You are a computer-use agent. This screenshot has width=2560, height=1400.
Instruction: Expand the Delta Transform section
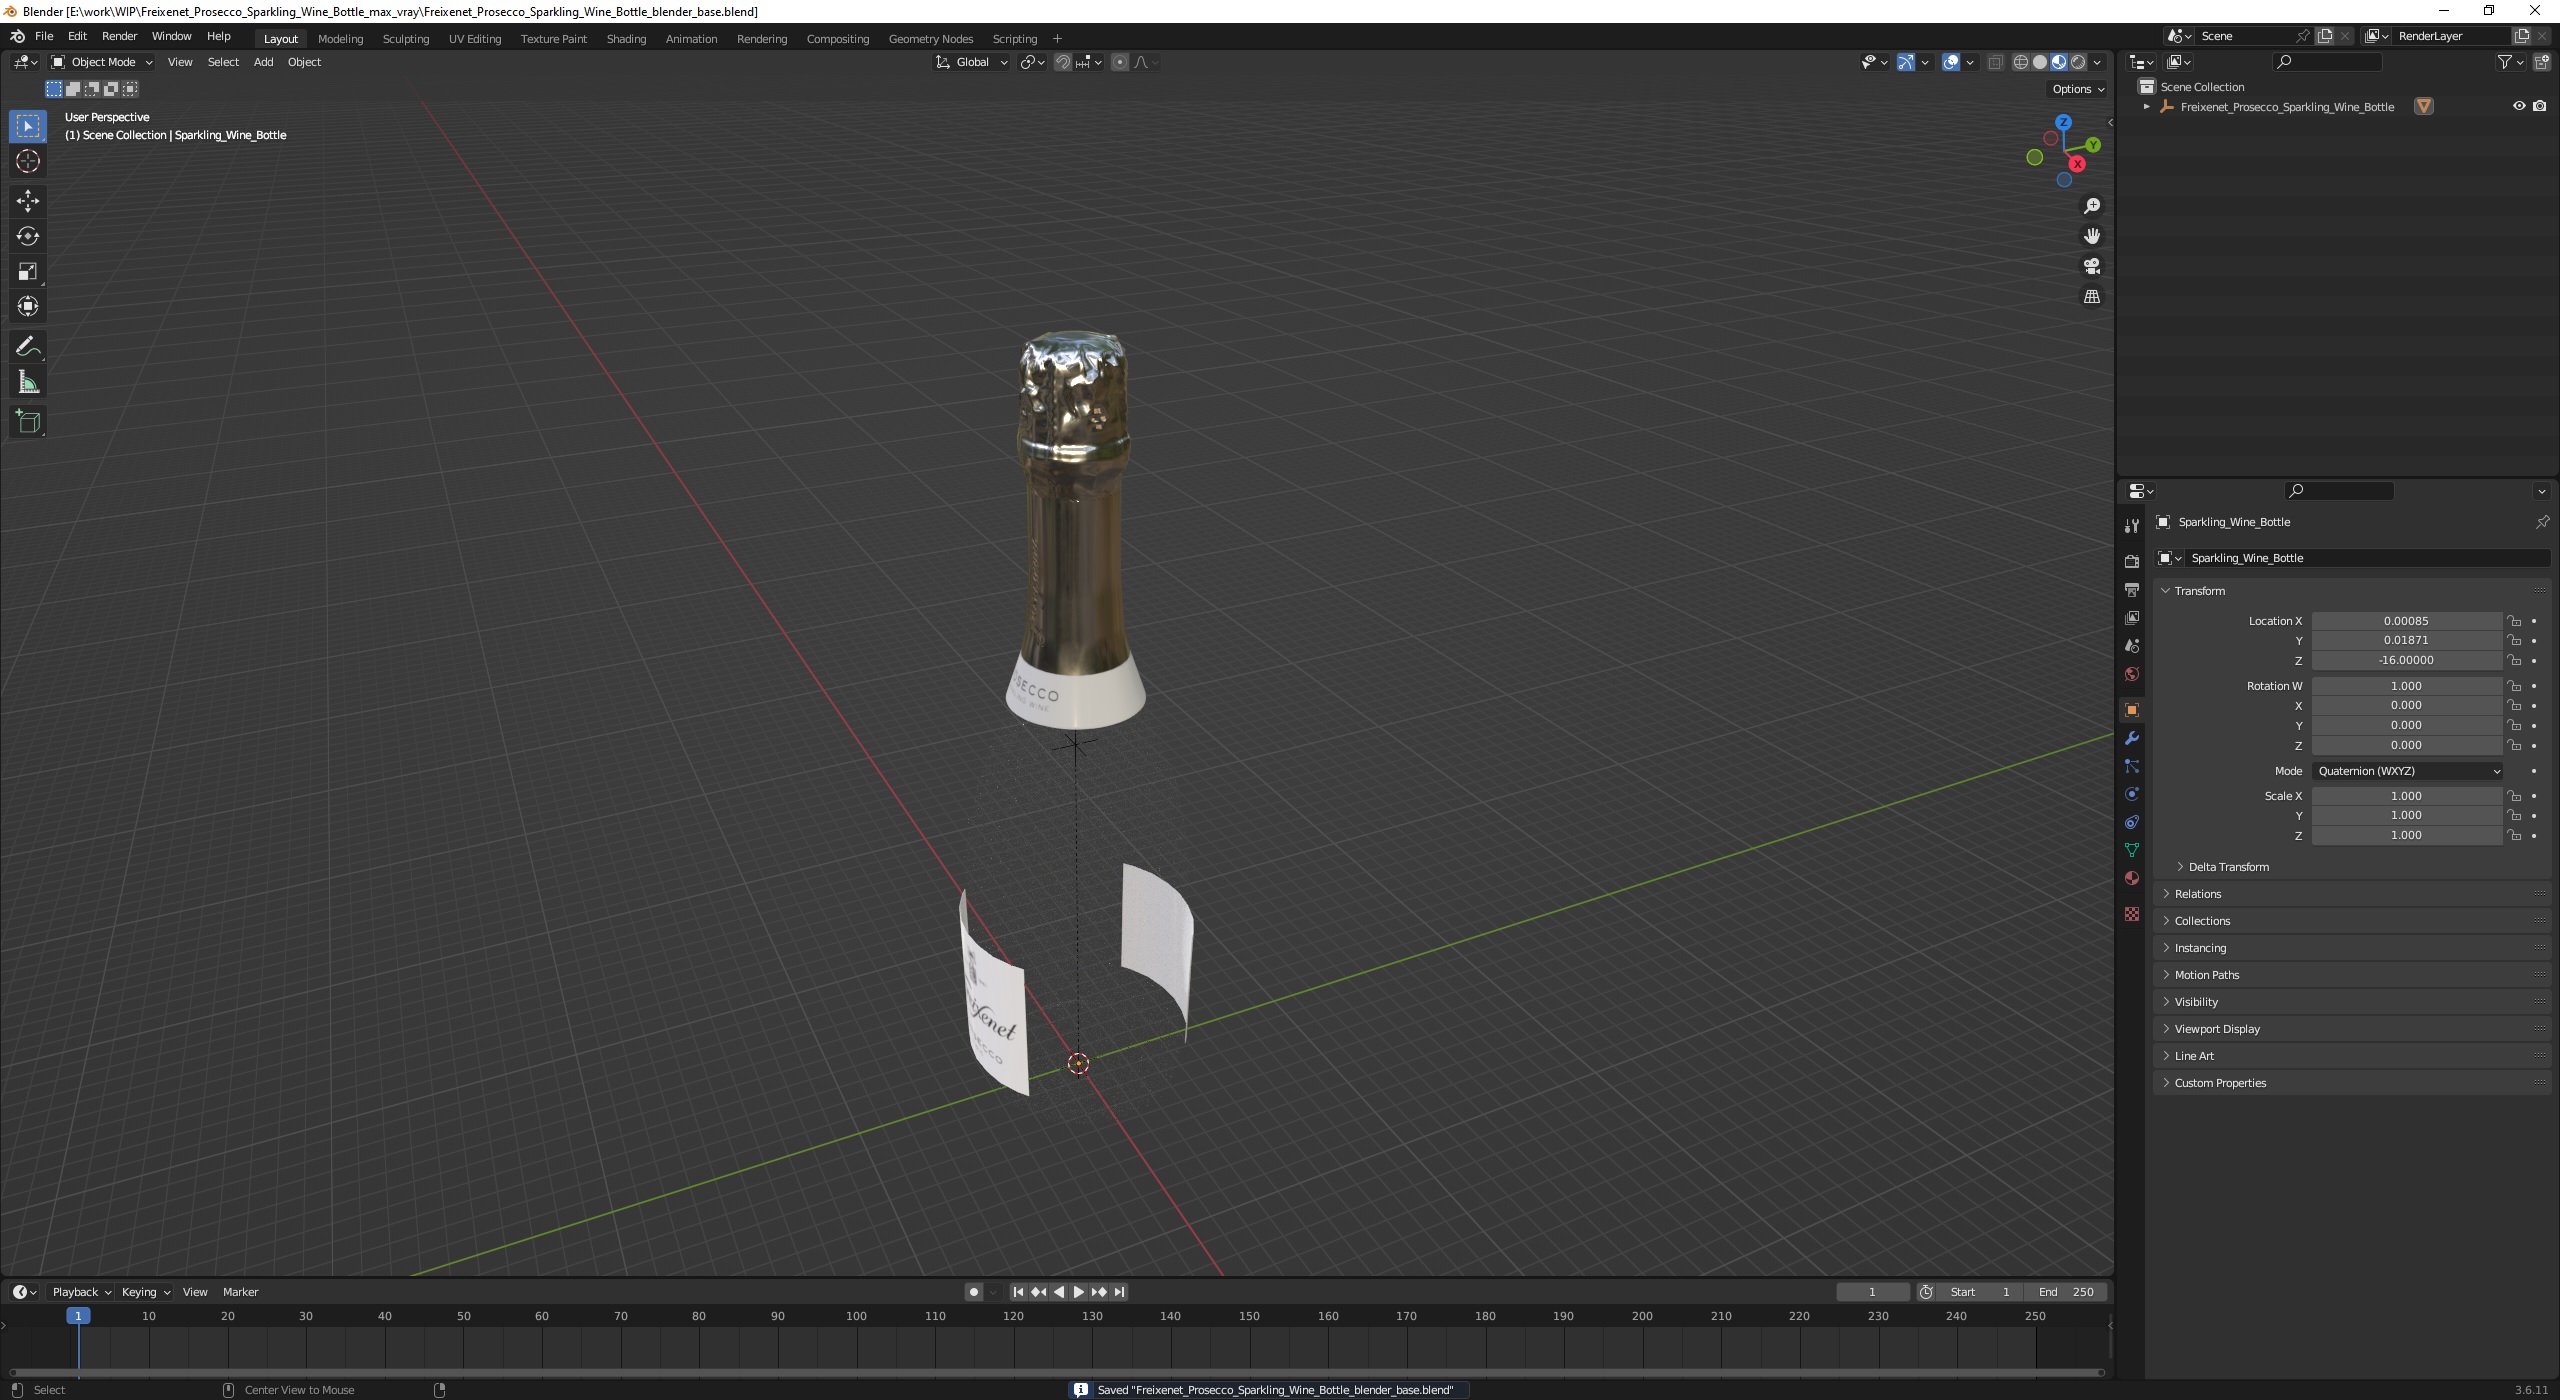point(2228,867)
